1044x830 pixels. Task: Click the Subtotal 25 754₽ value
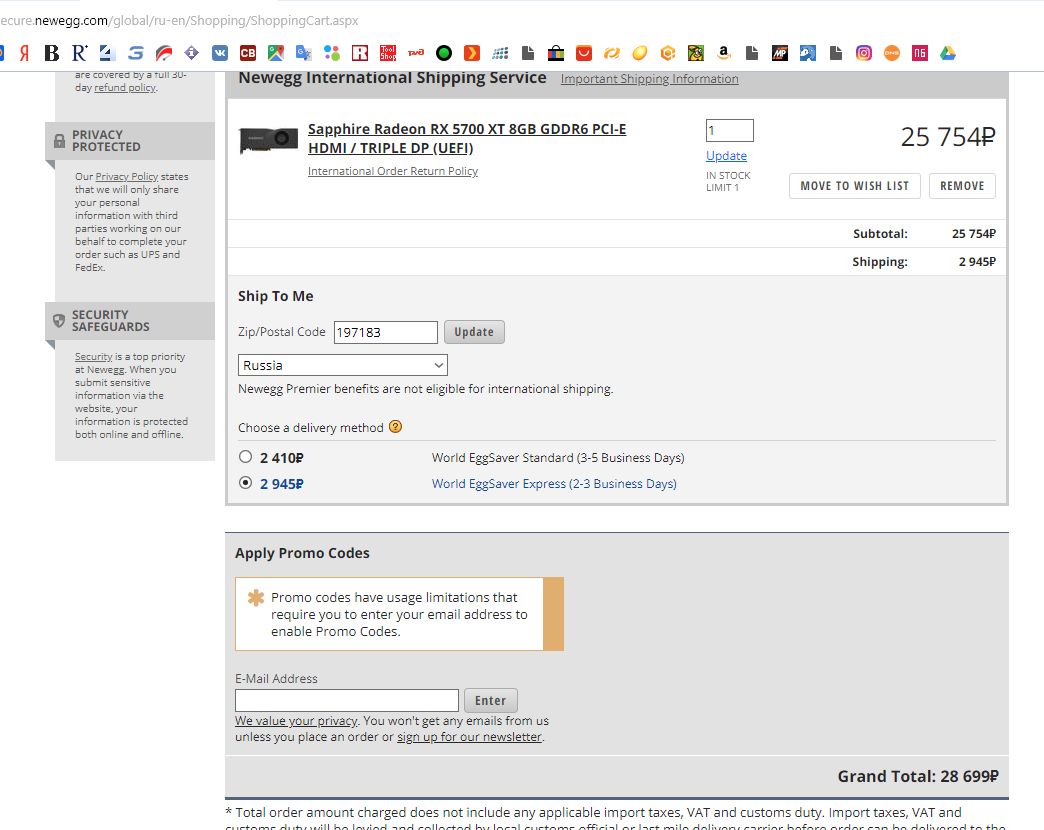coord(973,234)
